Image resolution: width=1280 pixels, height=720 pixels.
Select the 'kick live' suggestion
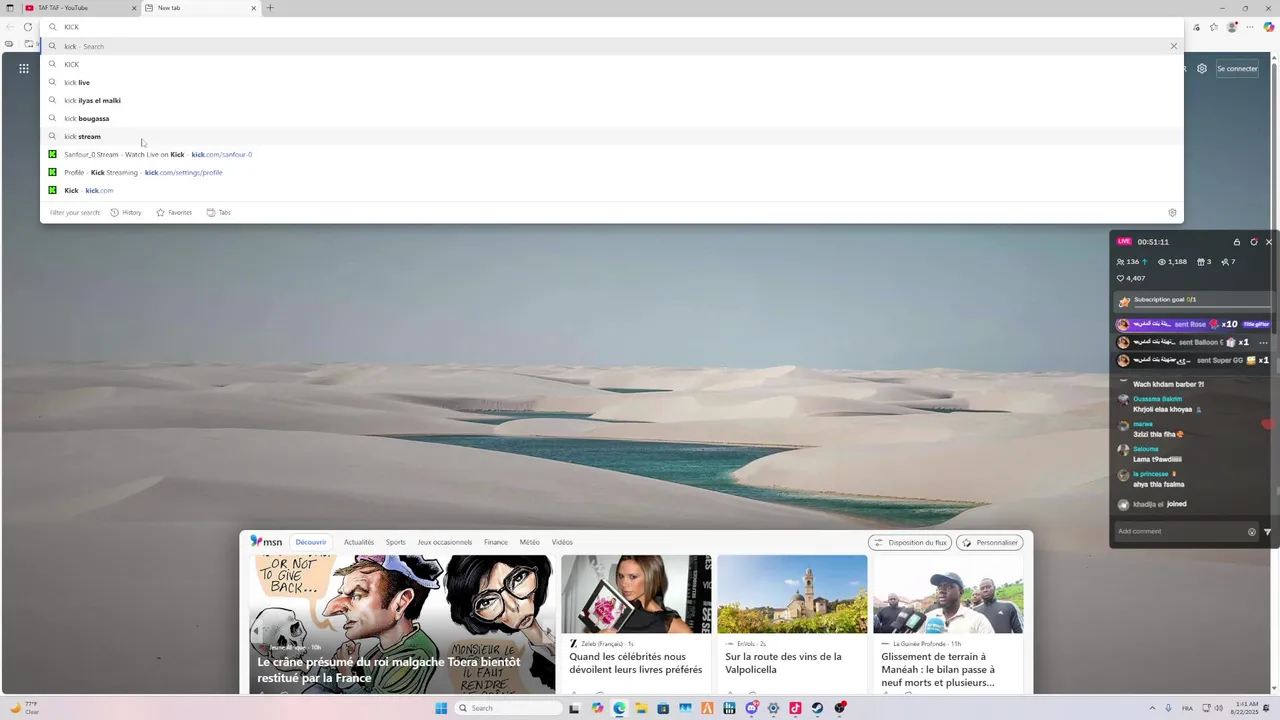[611, 82]
